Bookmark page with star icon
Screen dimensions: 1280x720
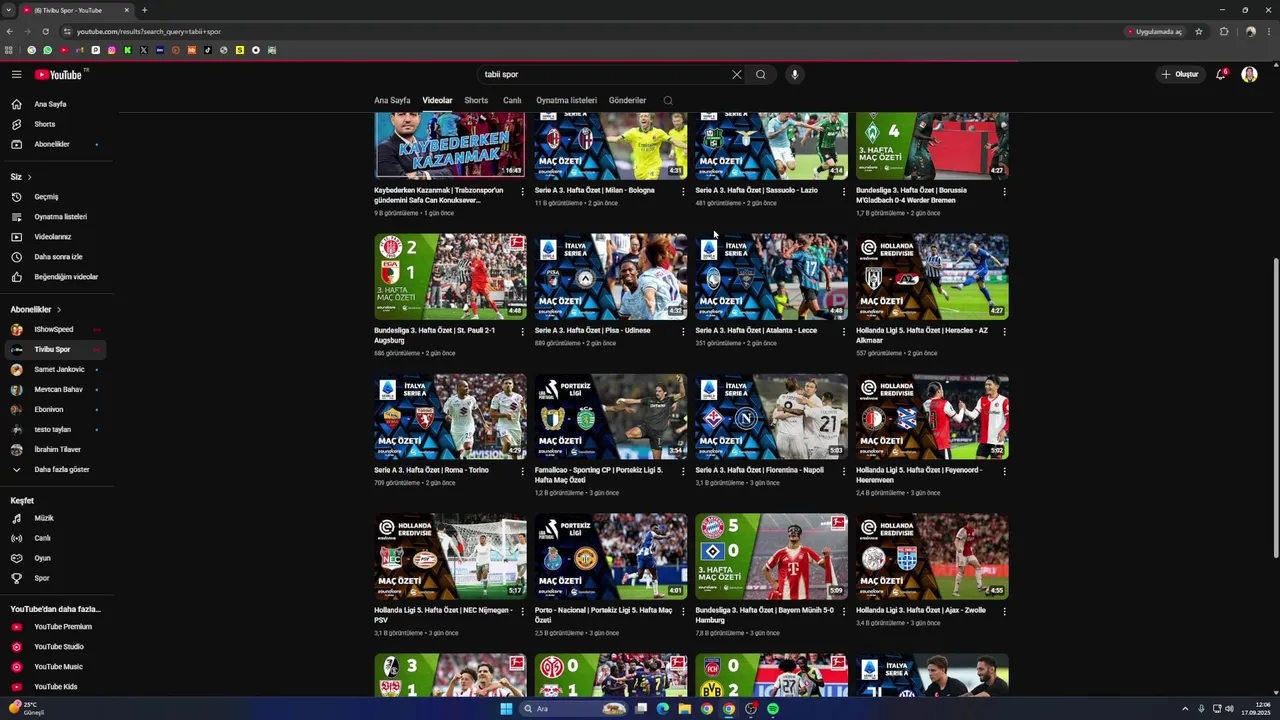(x=1199, y=31)
